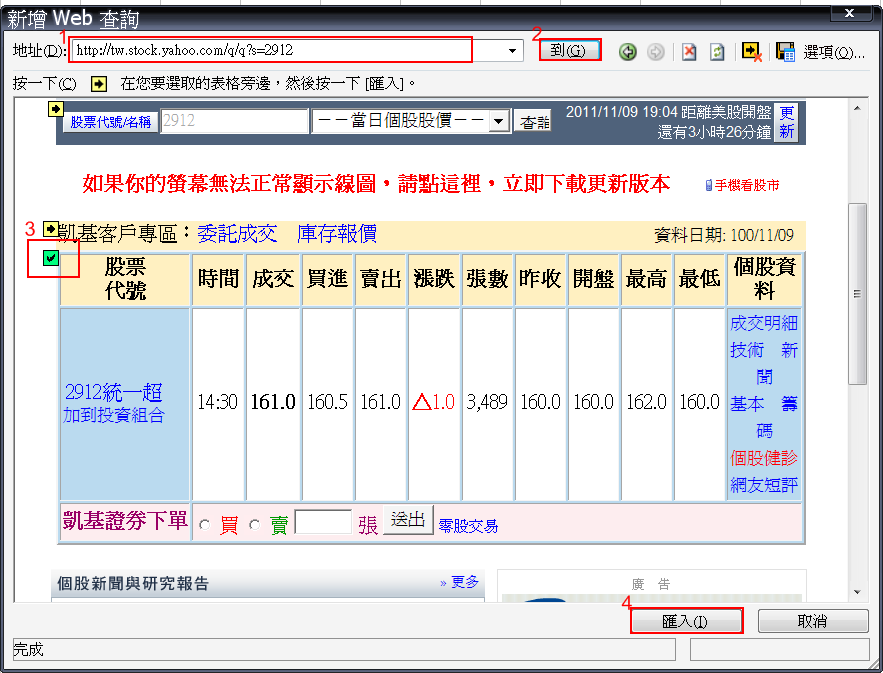This screenshot has width=883, height=673.
Task: Click the vertical scrollbar thumb
Action: (x=857, y=294)
